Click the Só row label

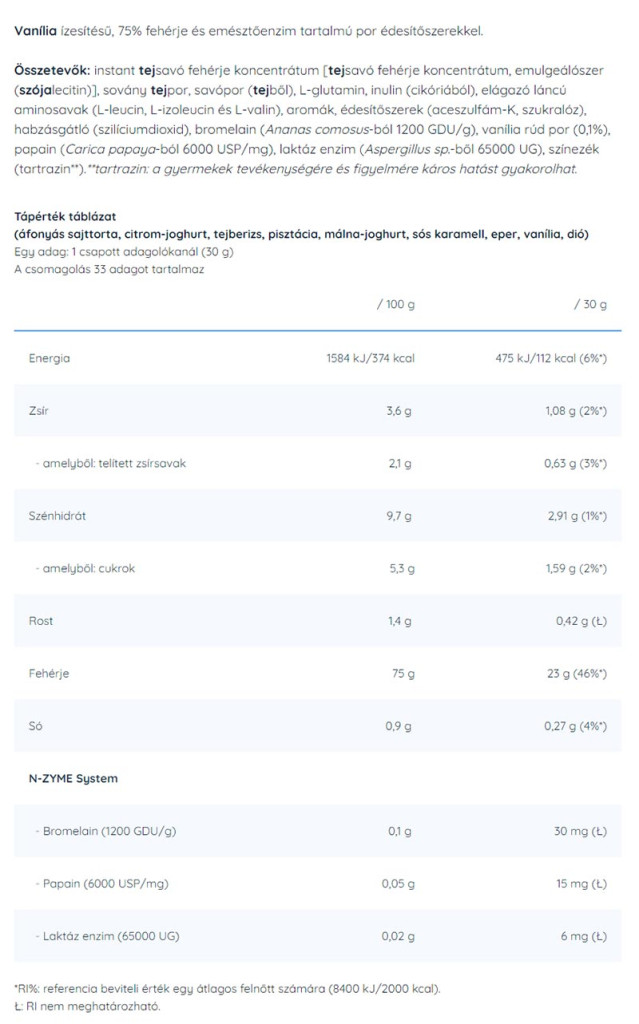pos(36,727)
